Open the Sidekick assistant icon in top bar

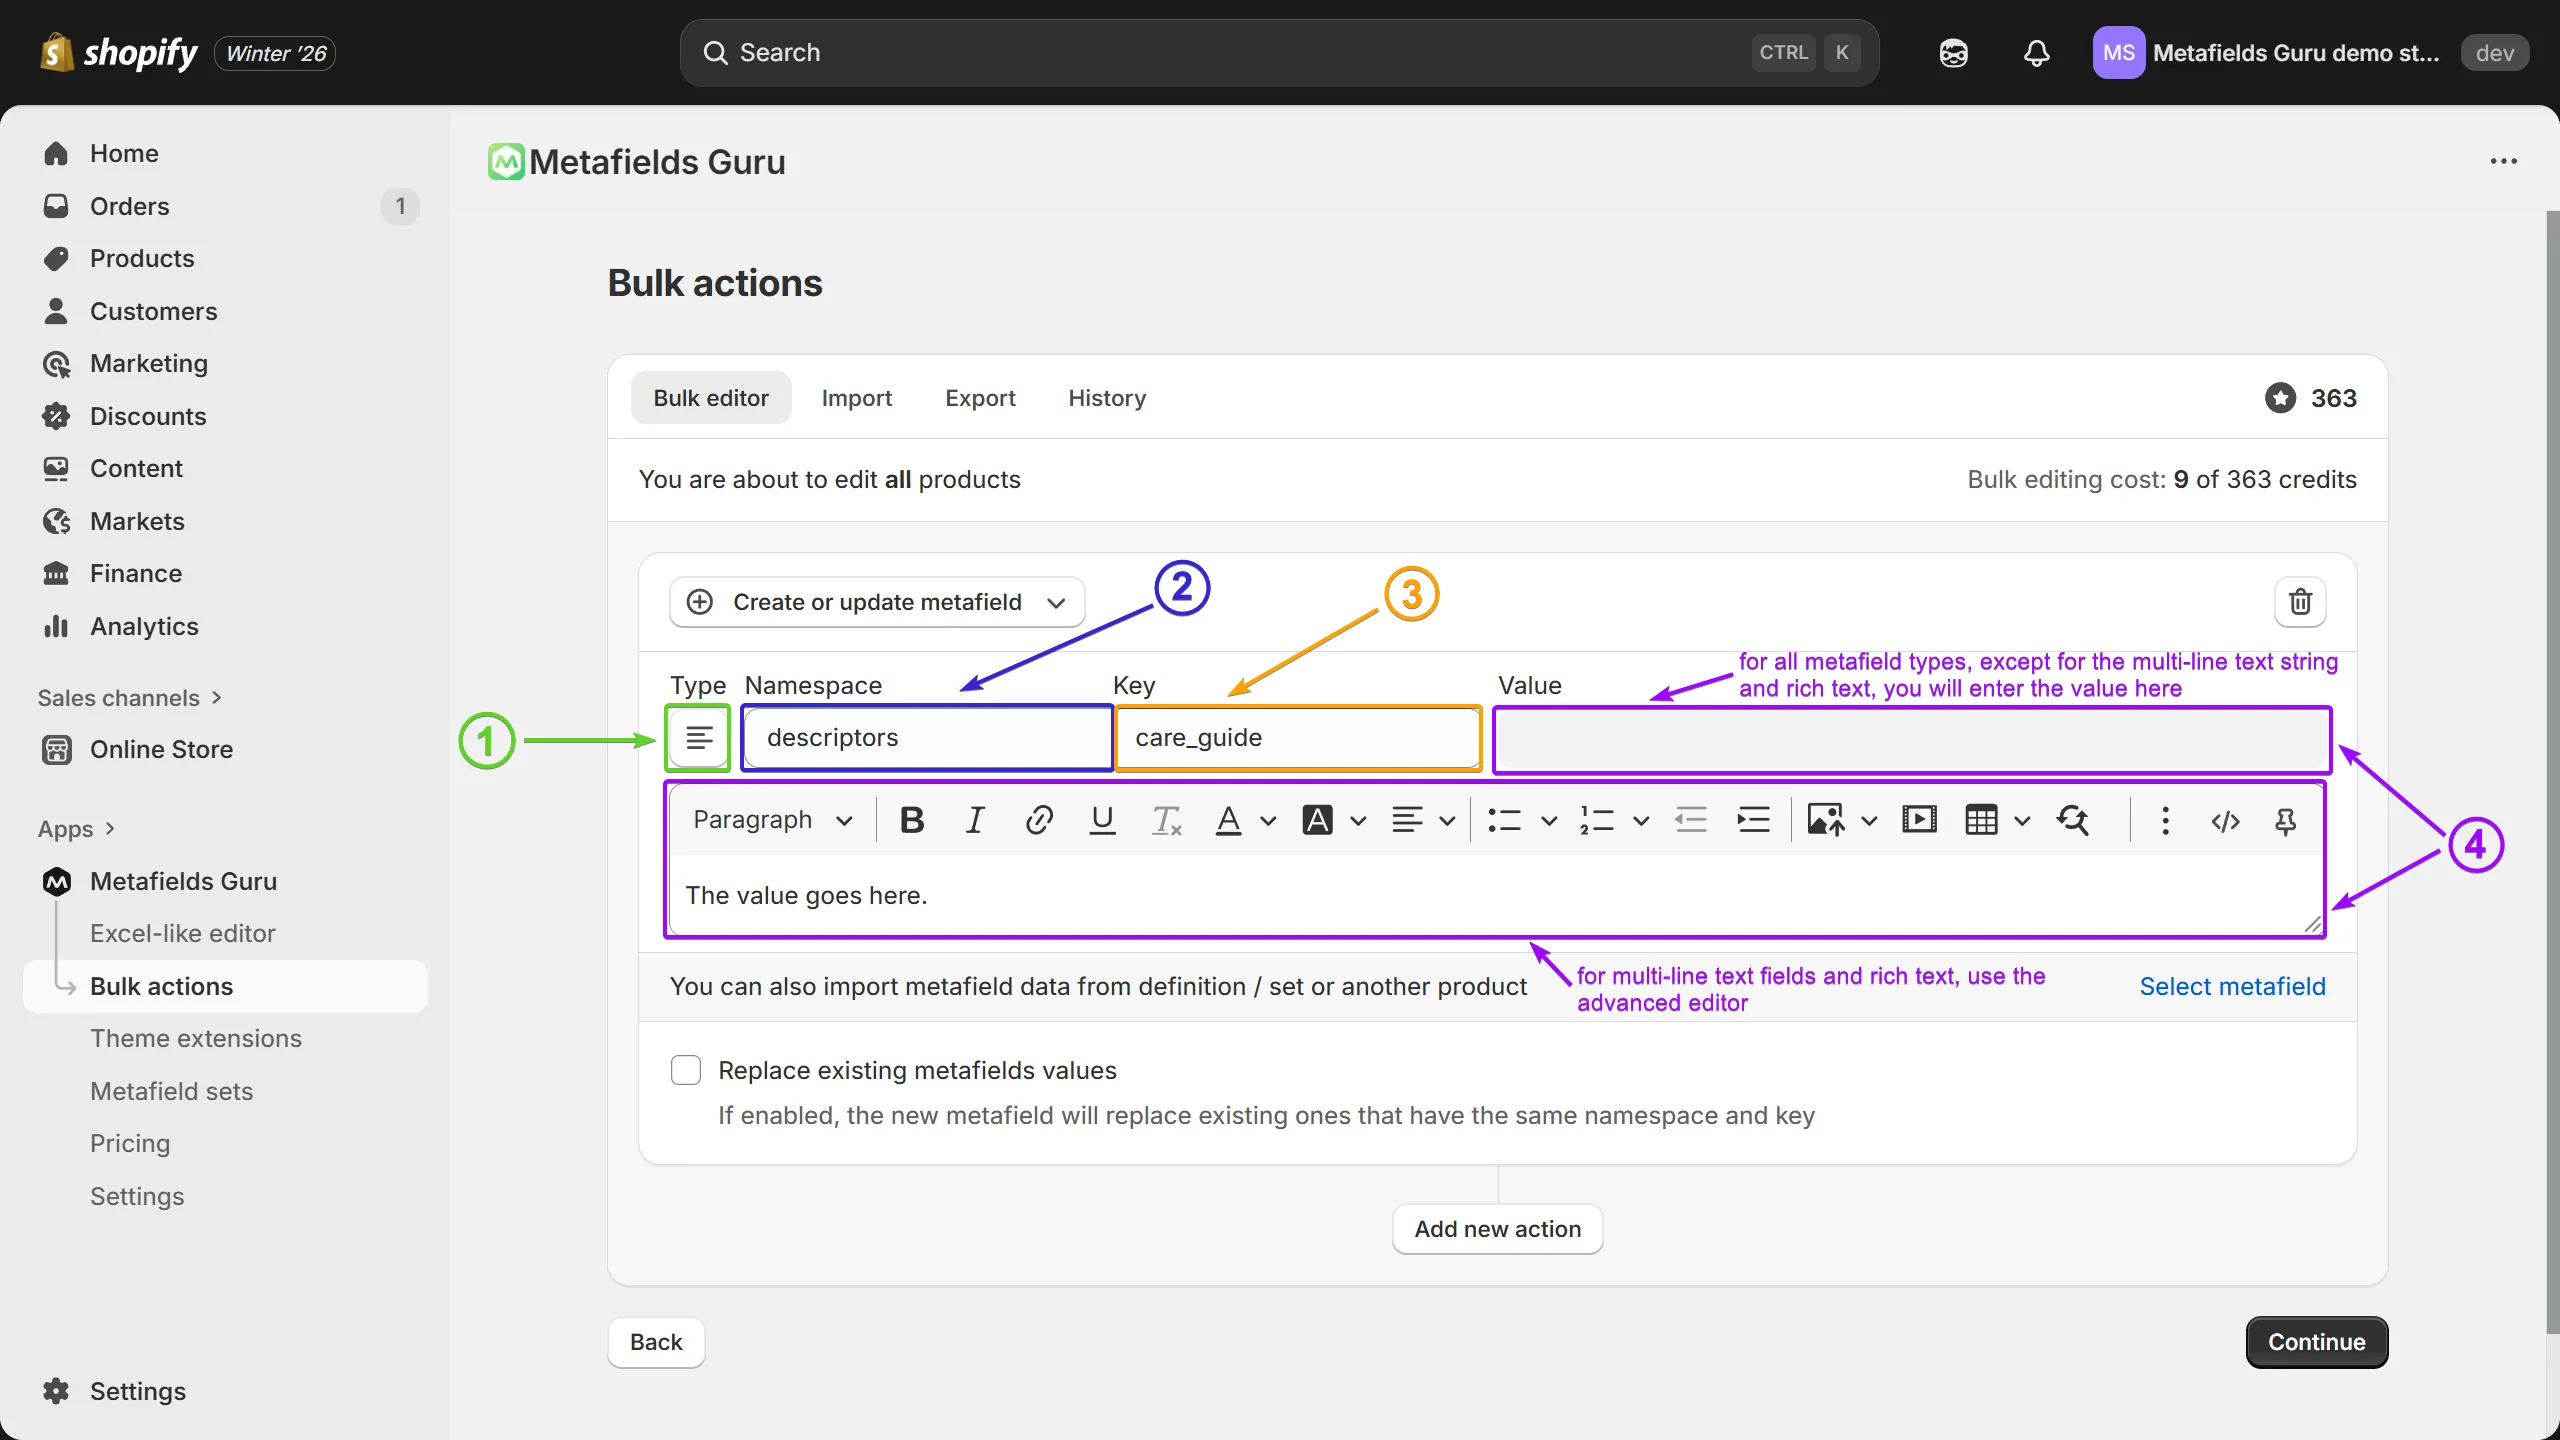[1953, 53]
